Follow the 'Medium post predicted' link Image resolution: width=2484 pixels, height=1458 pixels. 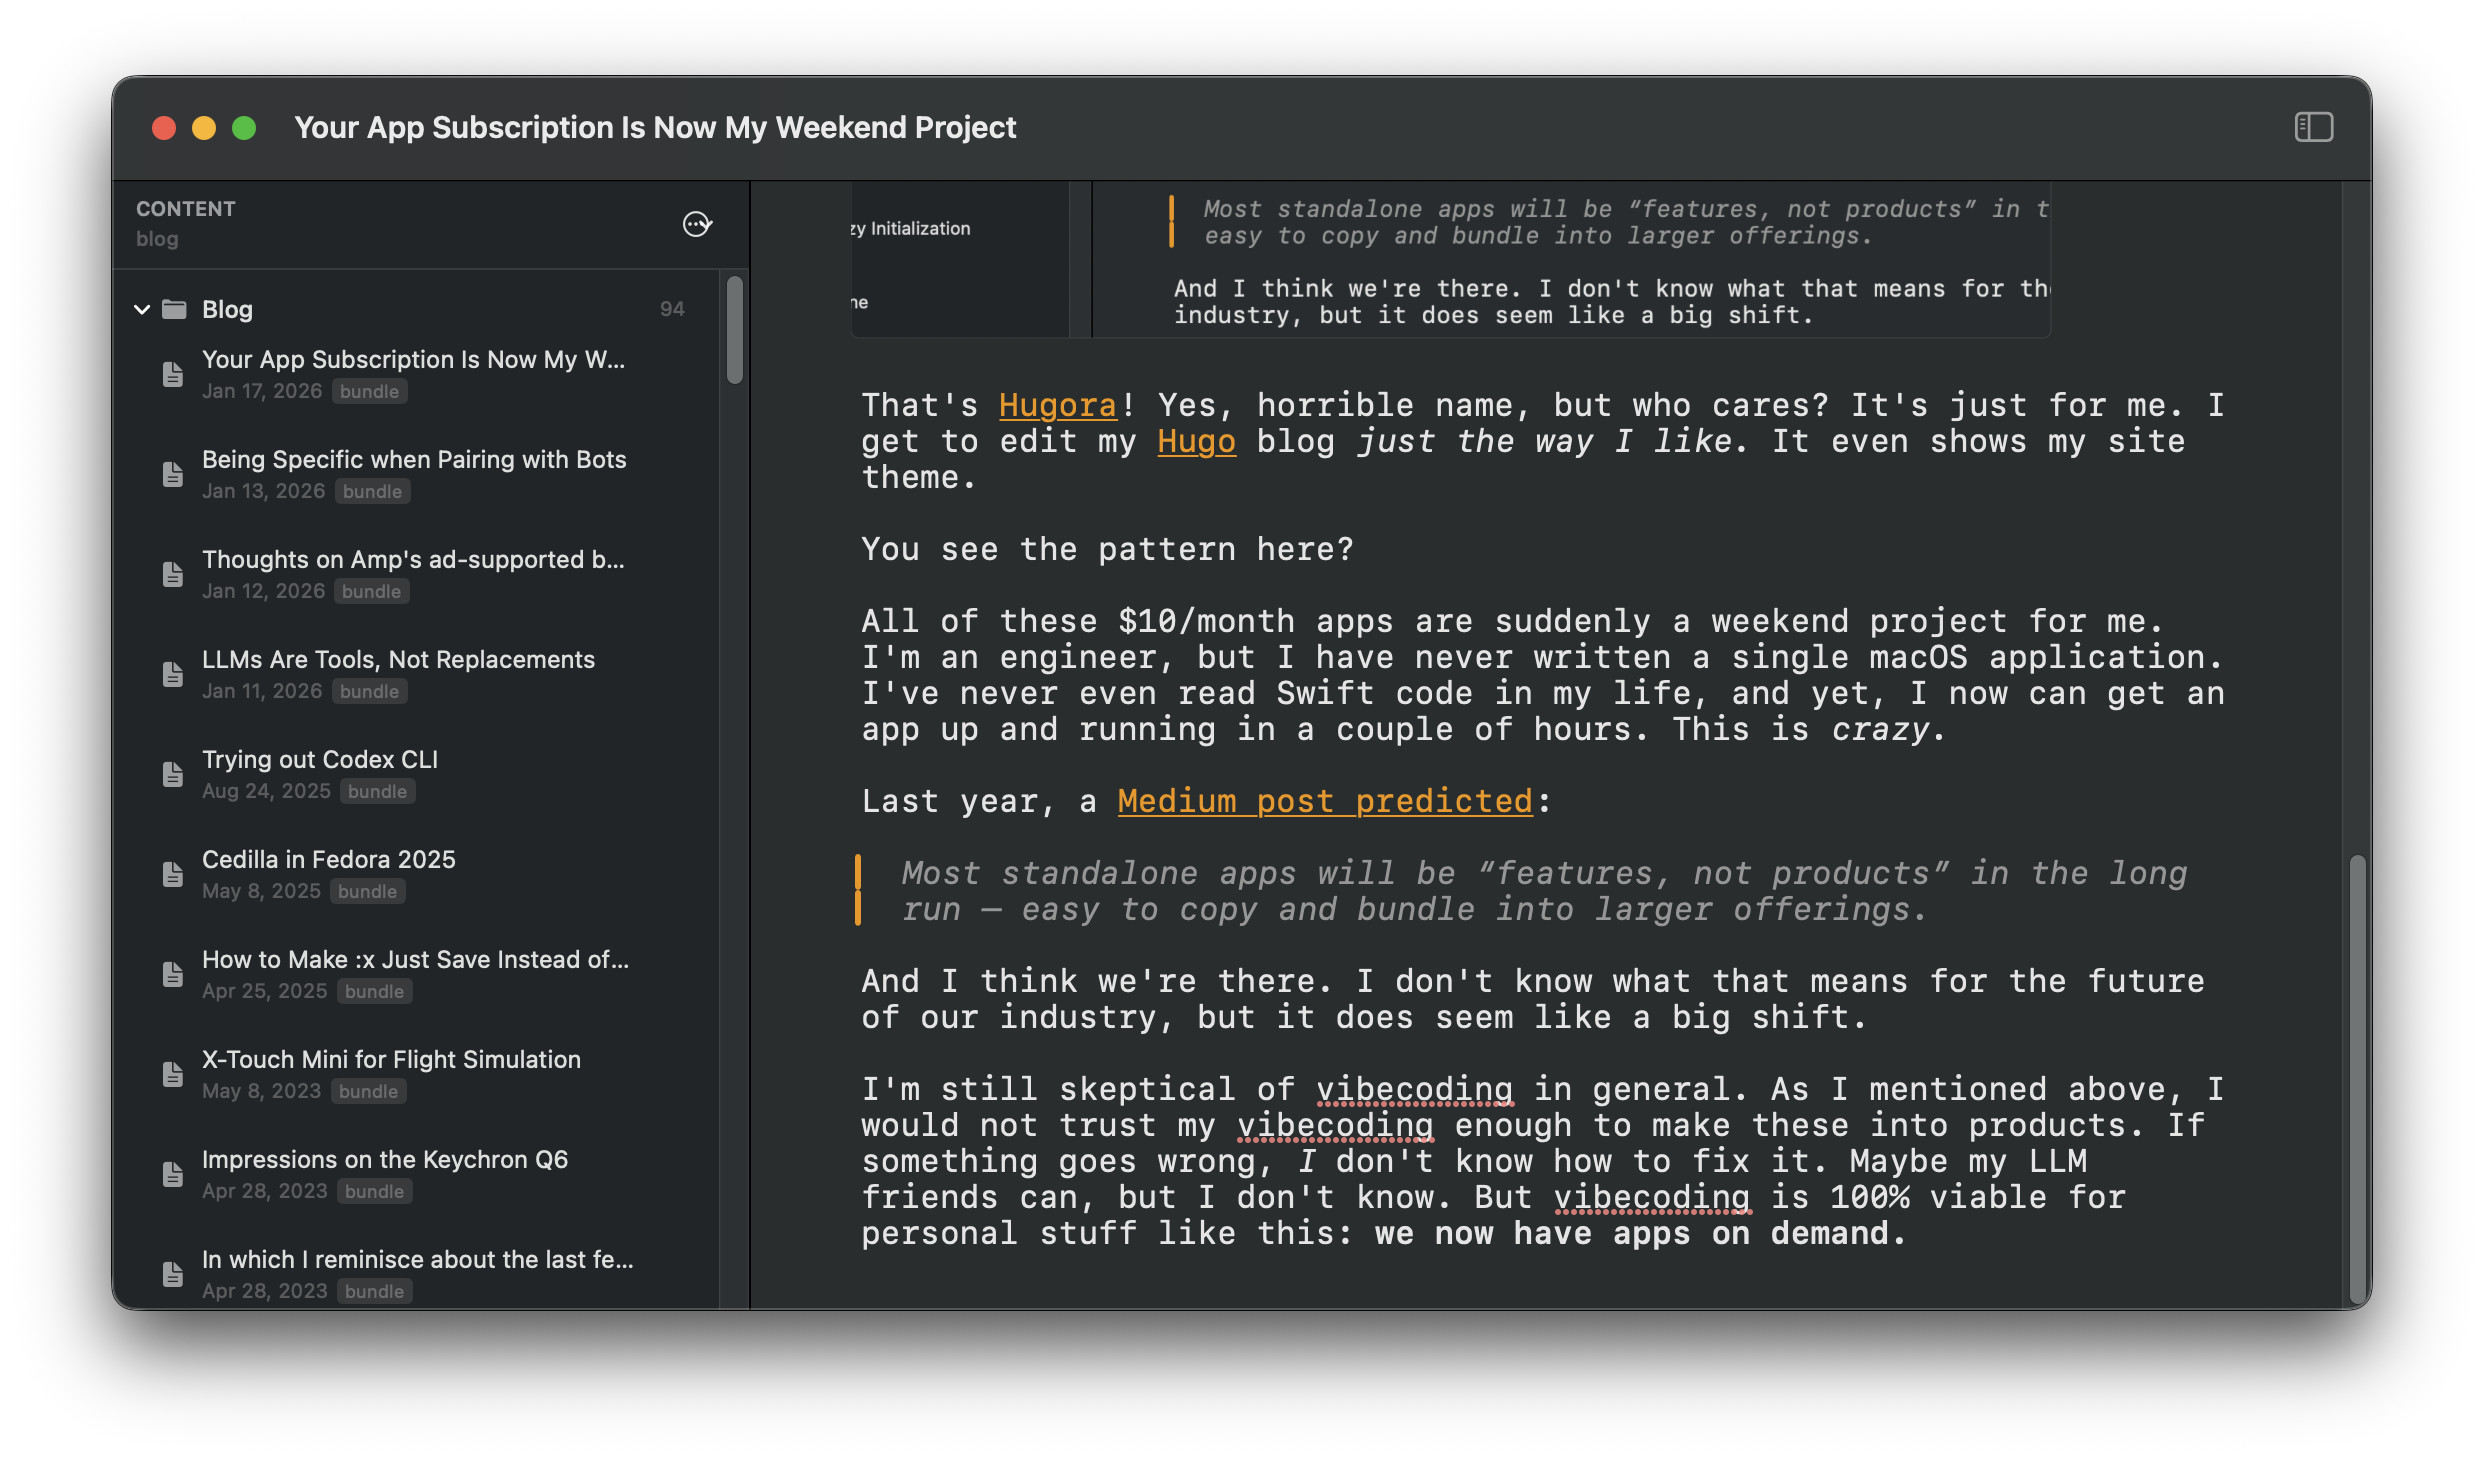click(1323, 800)
